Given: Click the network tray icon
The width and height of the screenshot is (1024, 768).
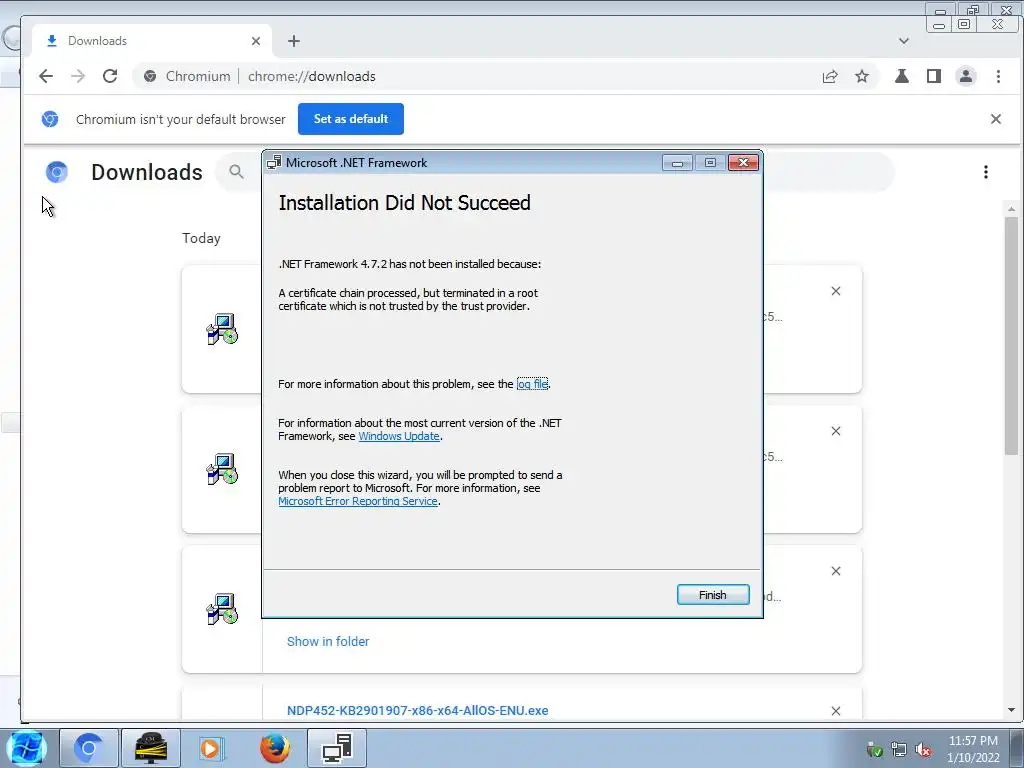Looking at the screenshot, I should click(x=899, y=750).
